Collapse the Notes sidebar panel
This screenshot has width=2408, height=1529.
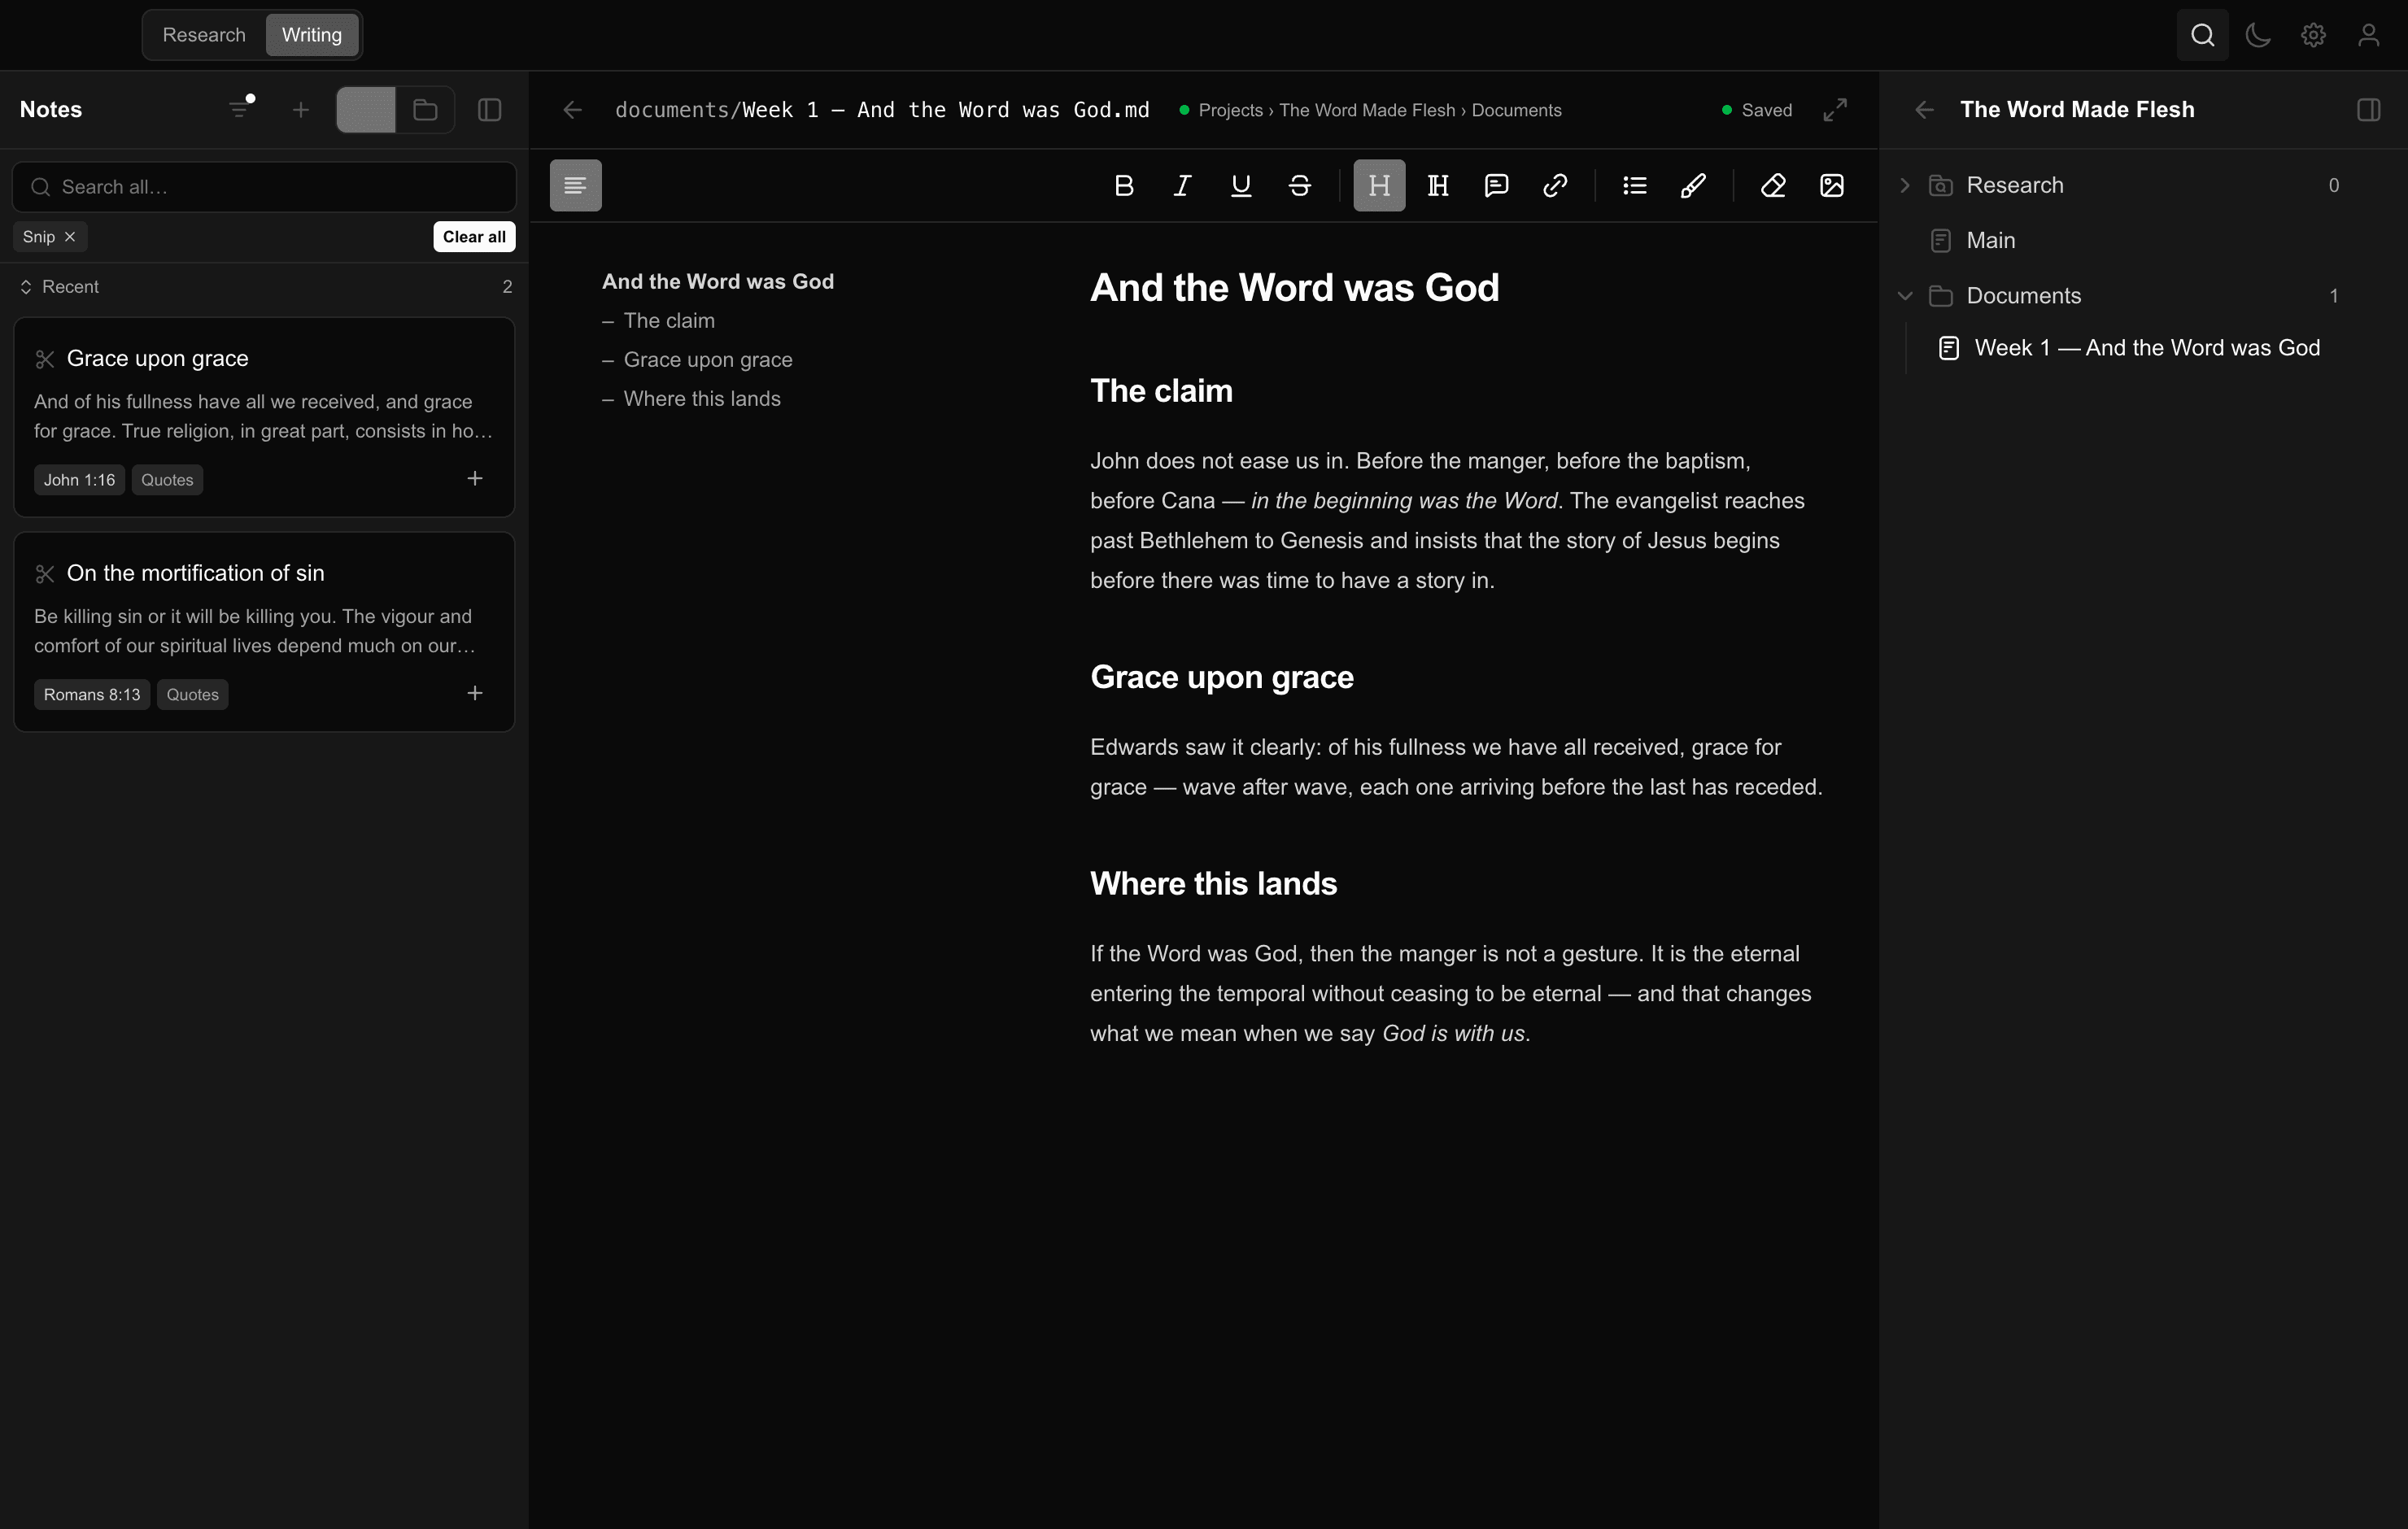(x=489, y=110)
